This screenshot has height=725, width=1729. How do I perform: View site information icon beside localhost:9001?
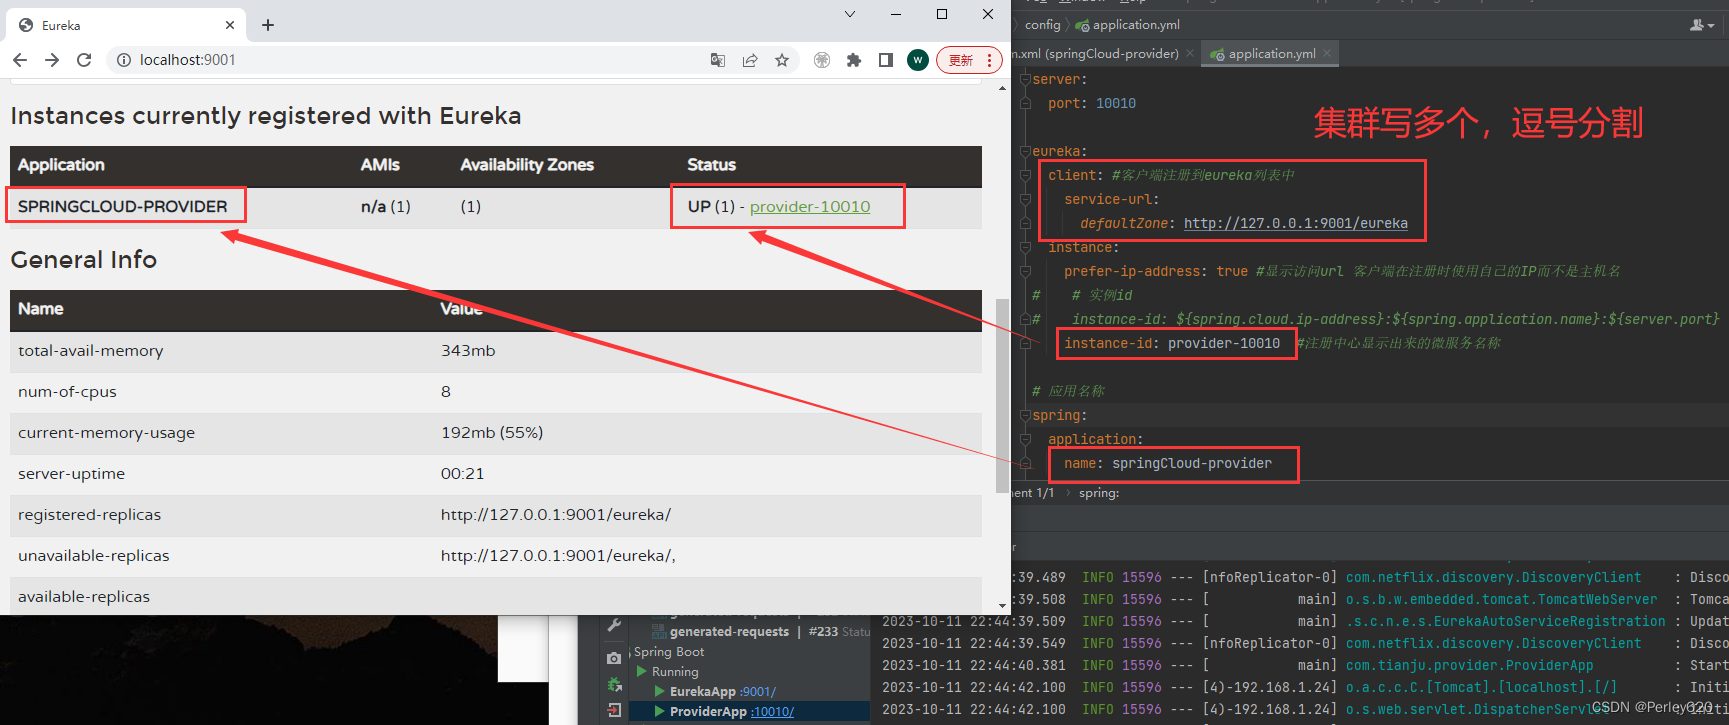[x=124, y=60]
